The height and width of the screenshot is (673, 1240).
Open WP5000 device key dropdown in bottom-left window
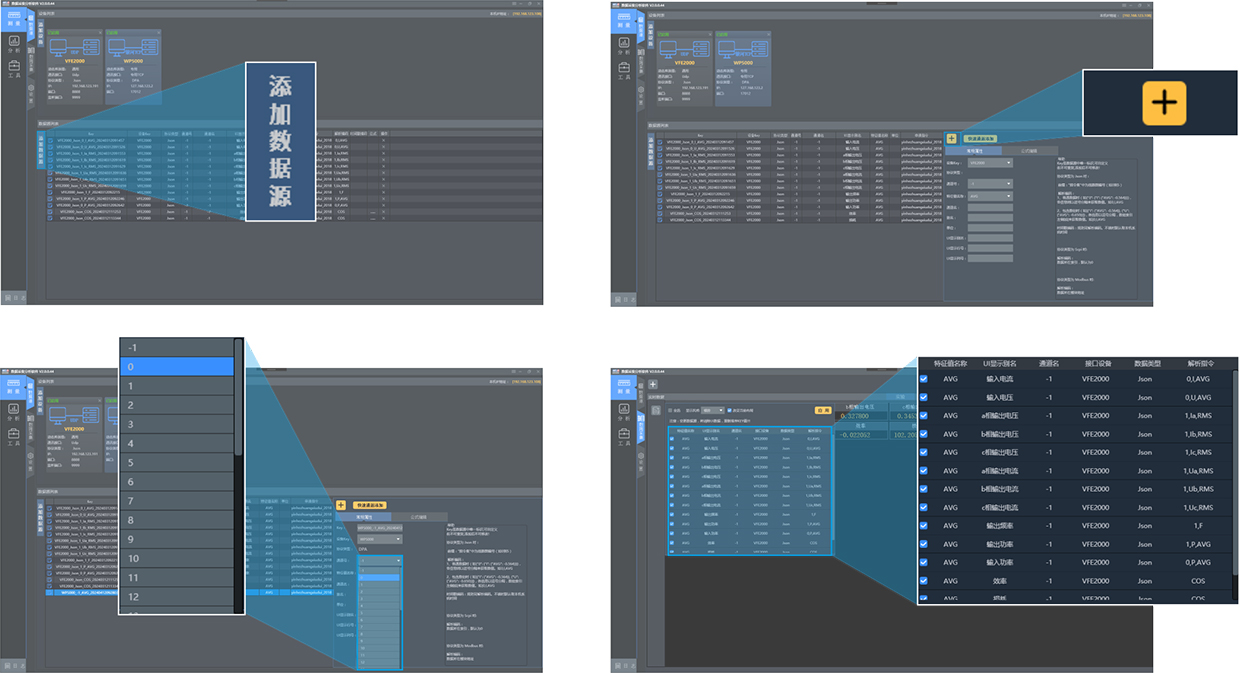(381, 539)
